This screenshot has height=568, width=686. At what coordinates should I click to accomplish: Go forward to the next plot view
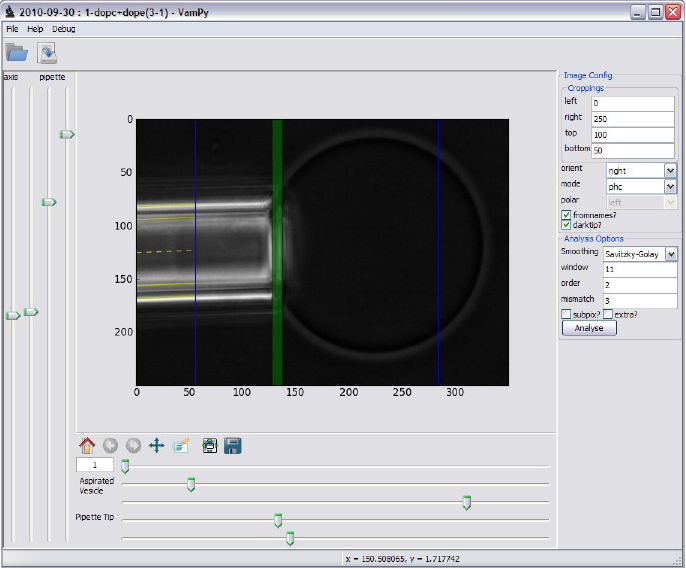[133, 446]
